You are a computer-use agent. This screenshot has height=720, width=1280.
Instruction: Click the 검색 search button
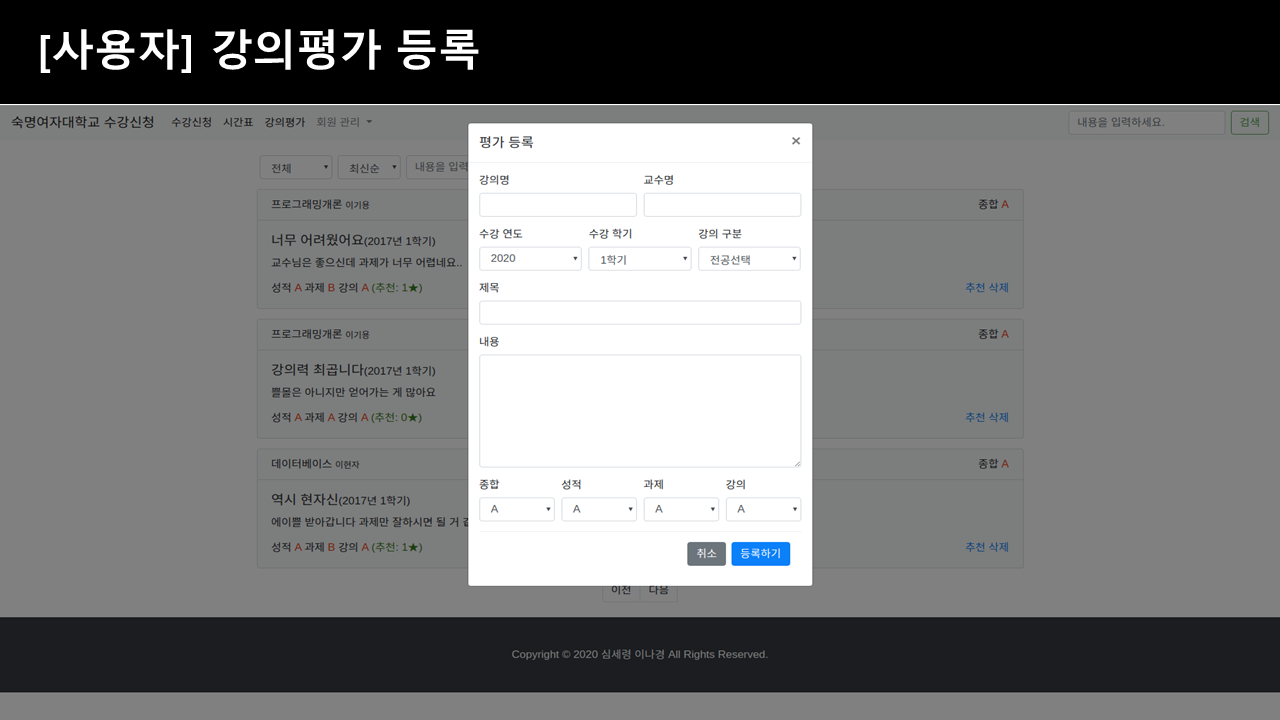pyautogui.click(x=1249, y=121)
